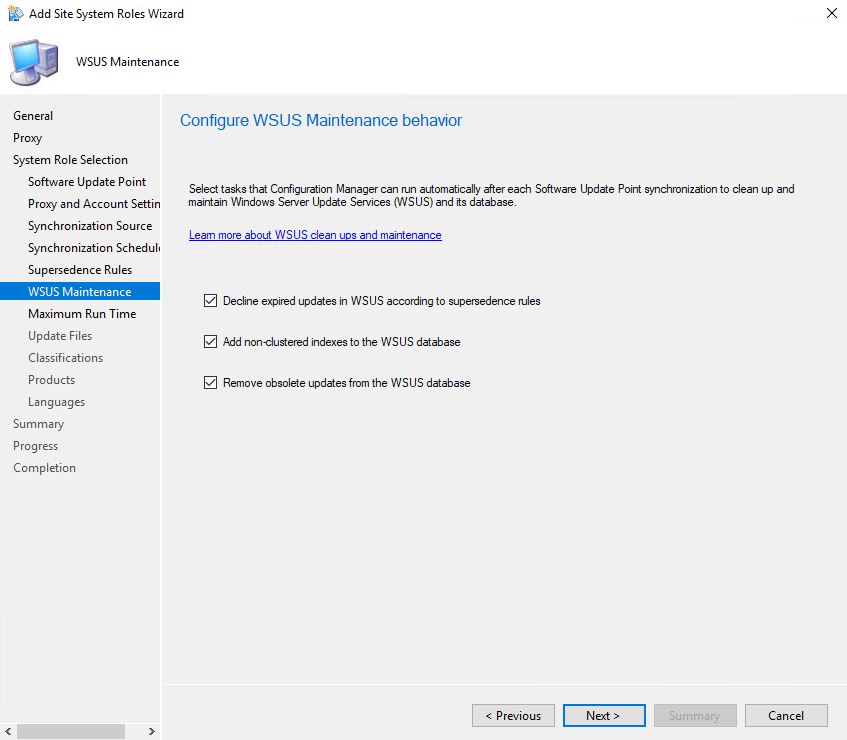Disable Remove obsolete updates from WSUS database
The width and height of the screenshot is (847, 740).
(x=210, y=382)
